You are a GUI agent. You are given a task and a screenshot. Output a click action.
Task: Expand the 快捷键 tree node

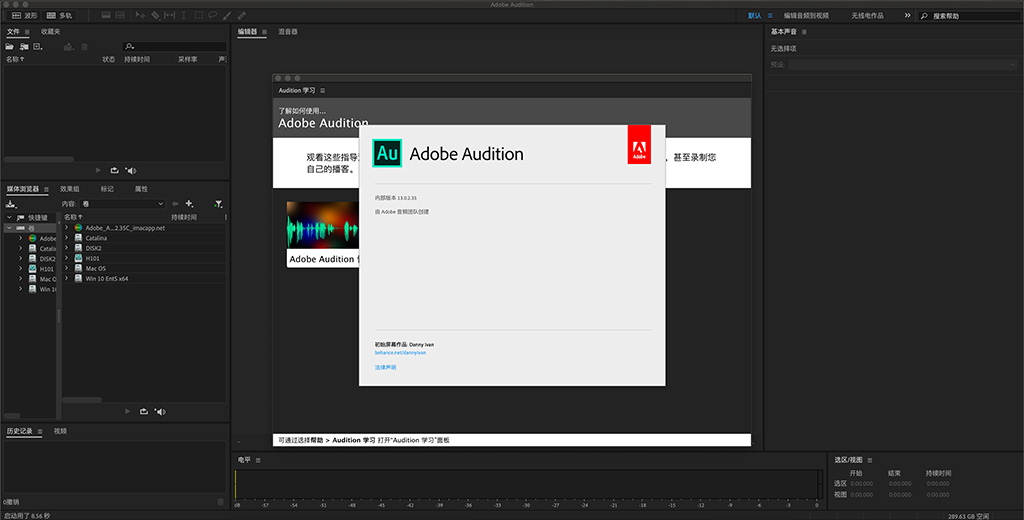10,218
